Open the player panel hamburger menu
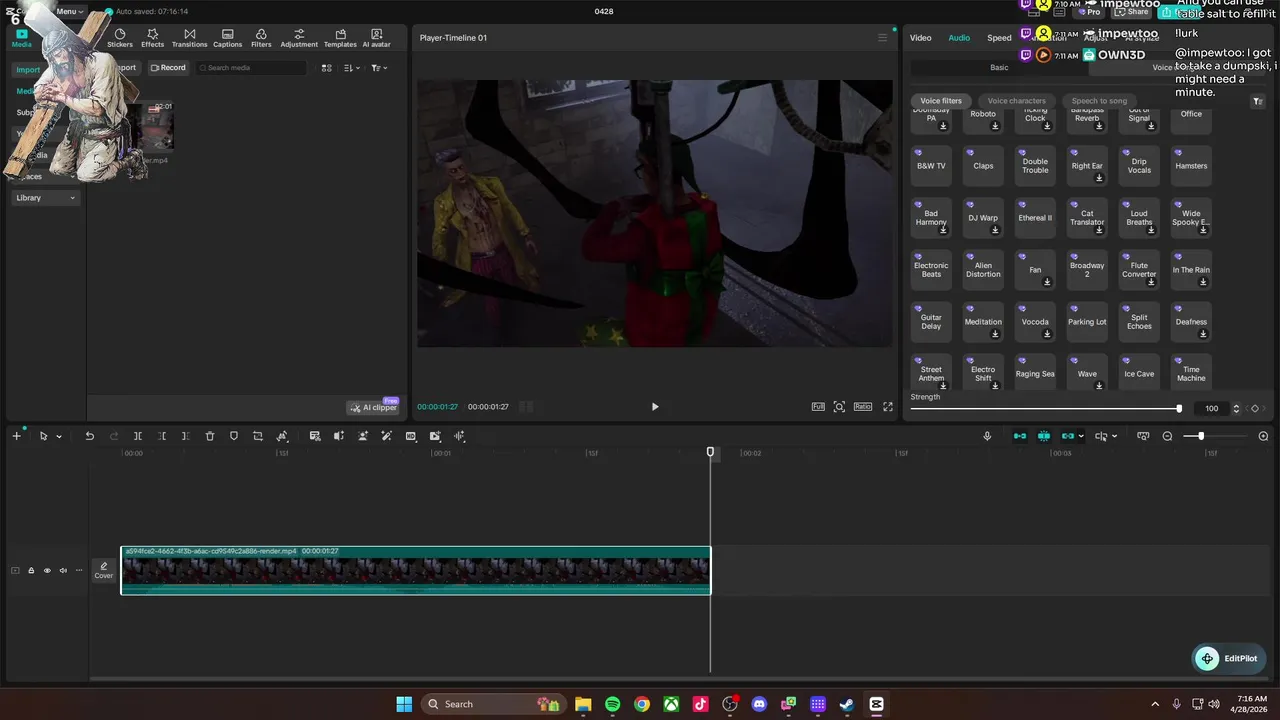Viewport: 1280px width, 720px height. tap(882, 38)
